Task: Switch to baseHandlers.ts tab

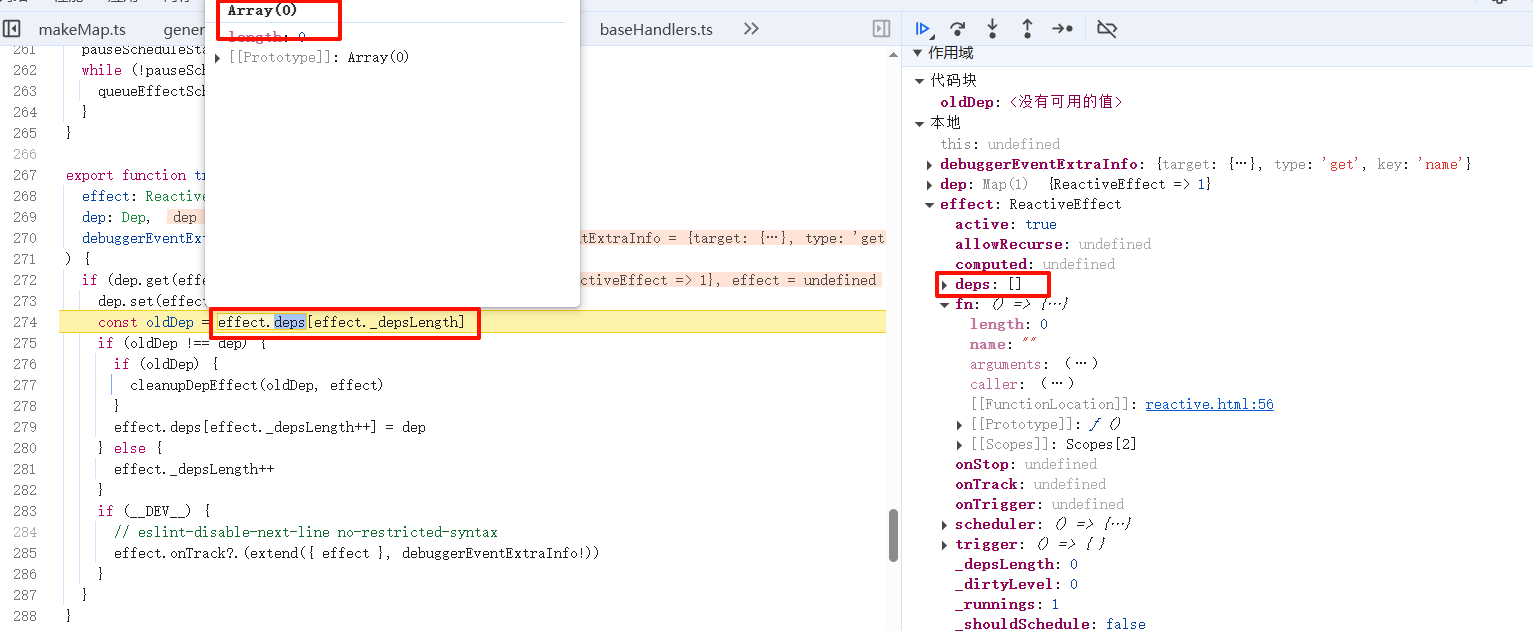Action: (656, 29)
